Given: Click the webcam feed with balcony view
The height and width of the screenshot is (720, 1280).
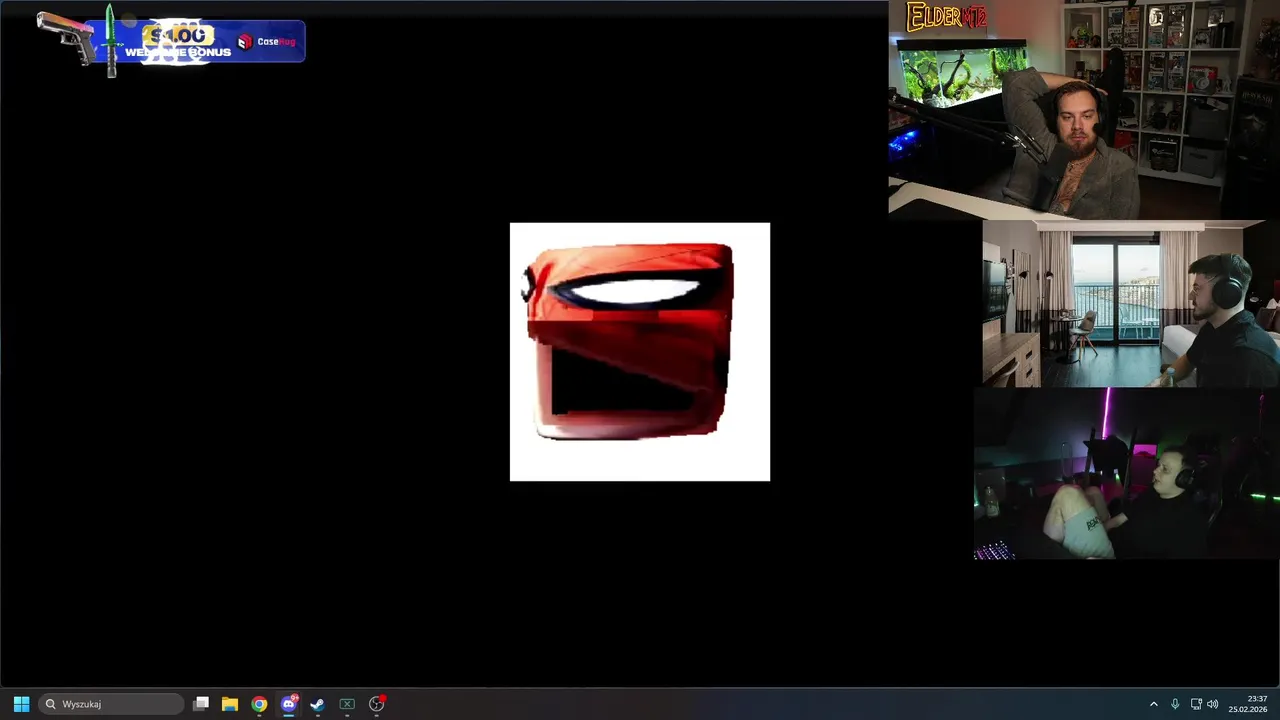Looking at the screenshot, I should pyautogui.click(x=1131, y=305).
